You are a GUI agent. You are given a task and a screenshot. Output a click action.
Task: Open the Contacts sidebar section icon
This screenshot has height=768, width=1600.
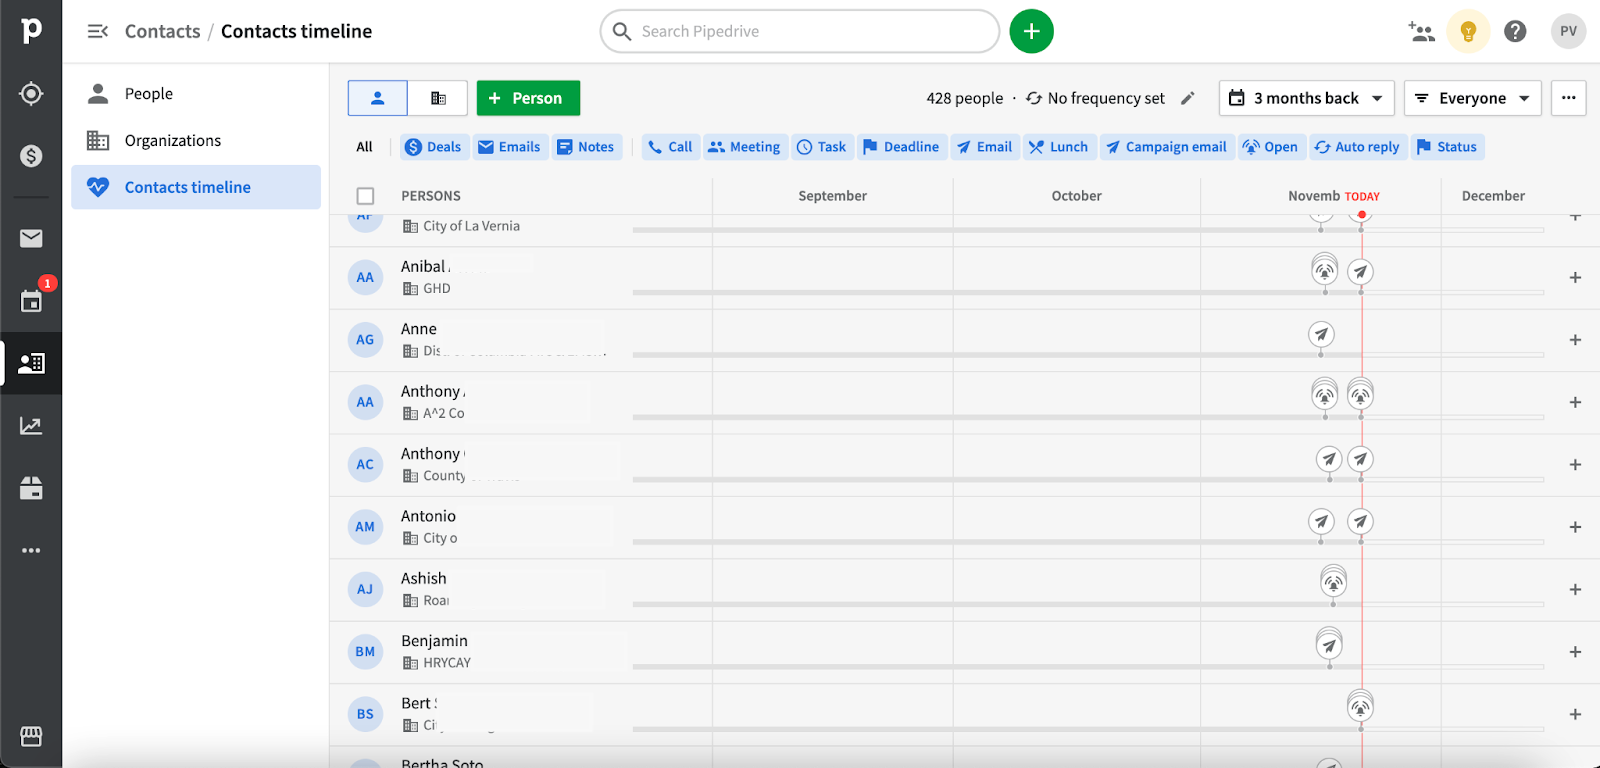31,363
